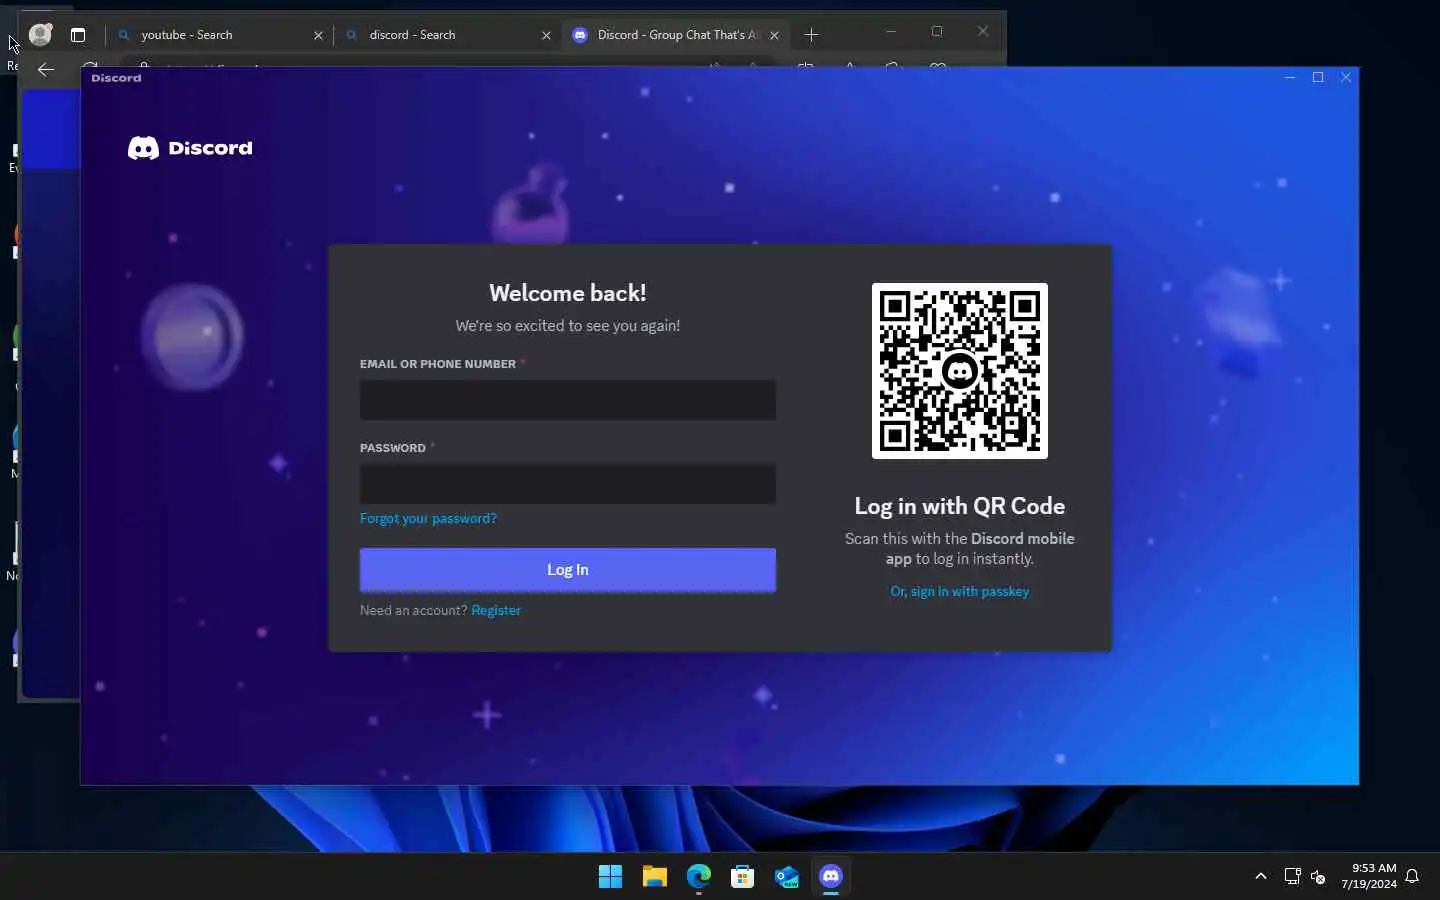Click the Edge profile avatar icon
The image size is (1440, 900).
(x=40, y=34)
